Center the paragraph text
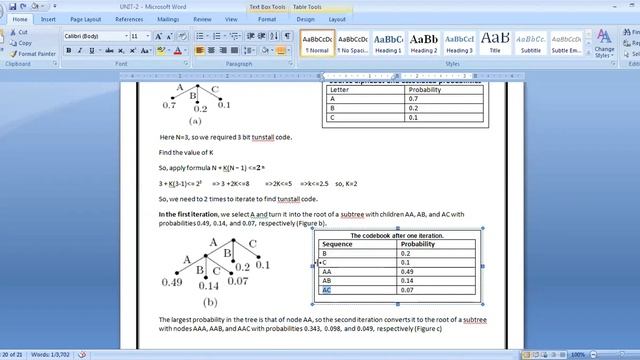 pos(211,51)
